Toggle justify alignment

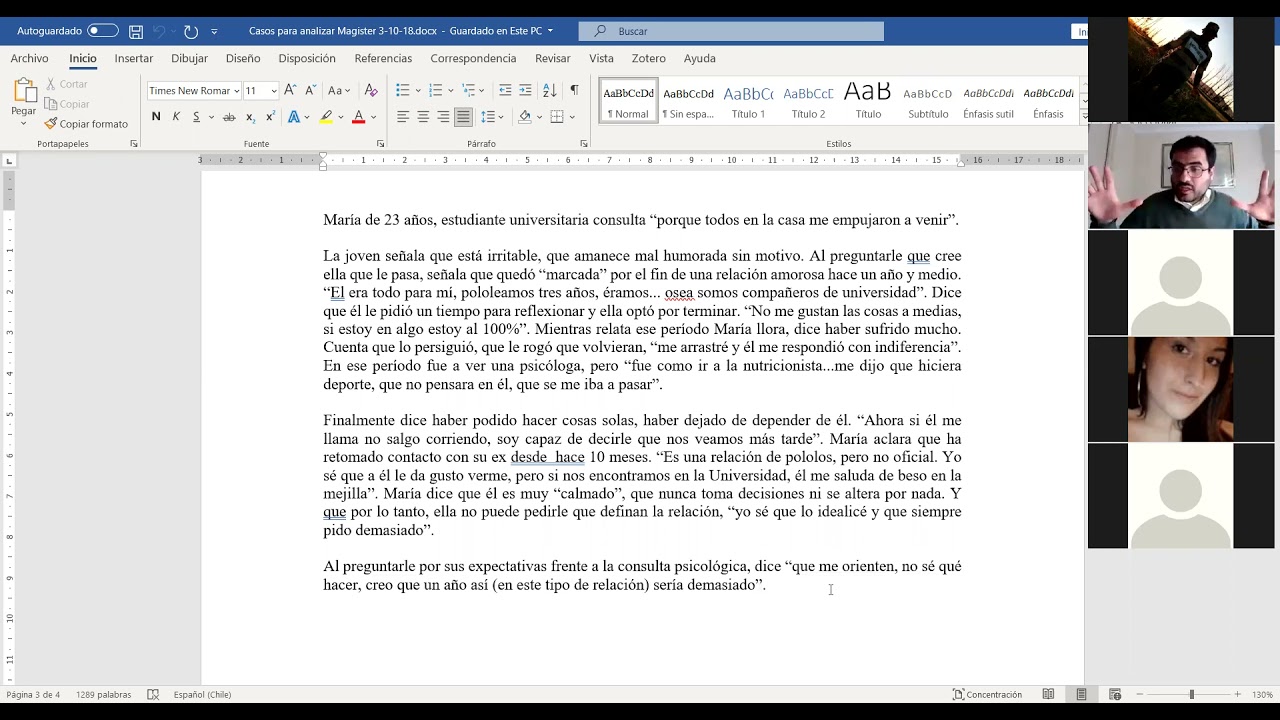coord(463,117)
